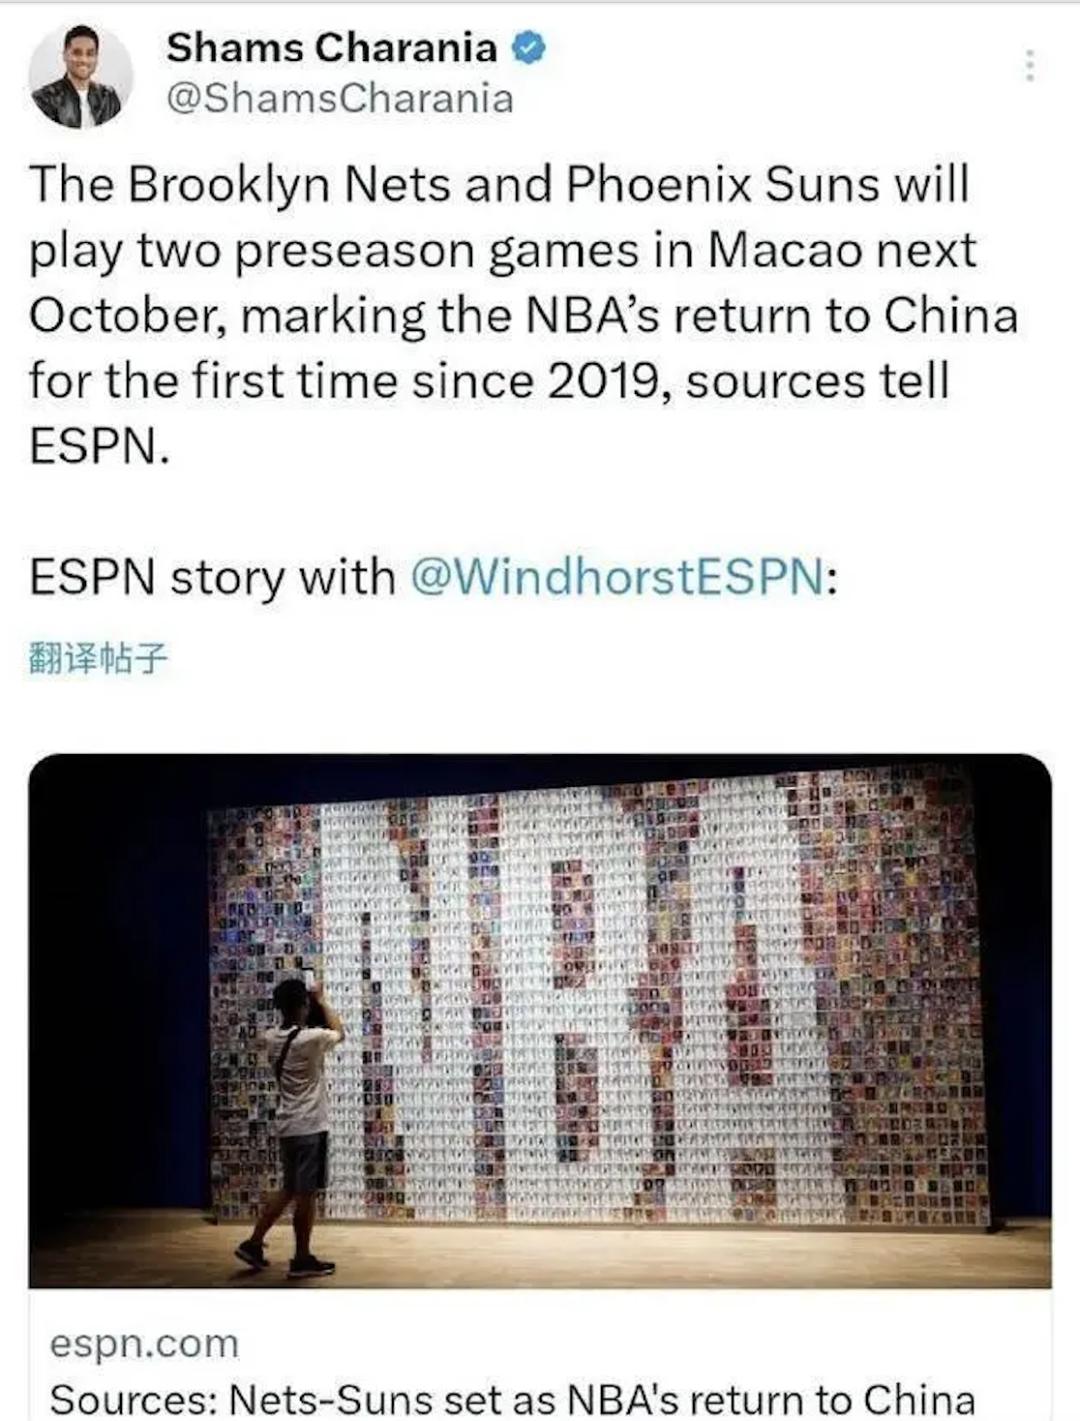
Task: Open headline 'Sources: Nets-Suns set as NBA's return'
Action: tap(511, 1398)
